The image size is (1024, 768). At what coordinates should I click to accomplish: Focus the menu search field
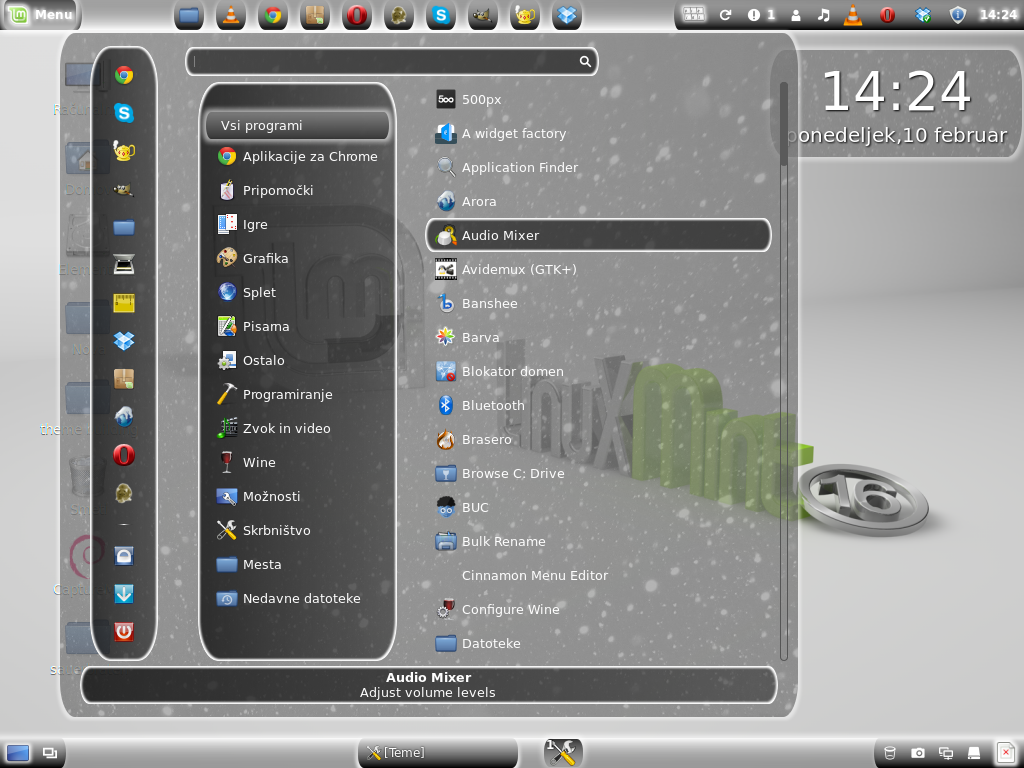coord(392,61)
